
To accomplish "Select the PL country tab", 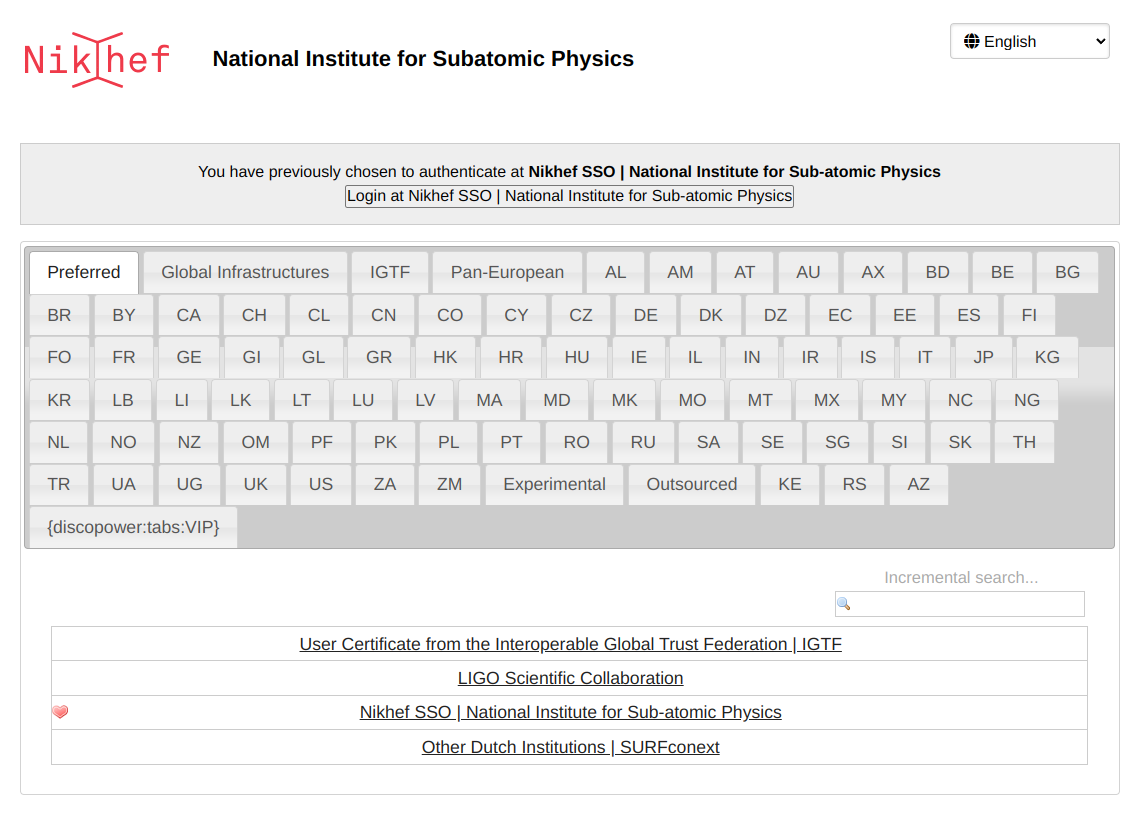I will (x=449, y=443).
